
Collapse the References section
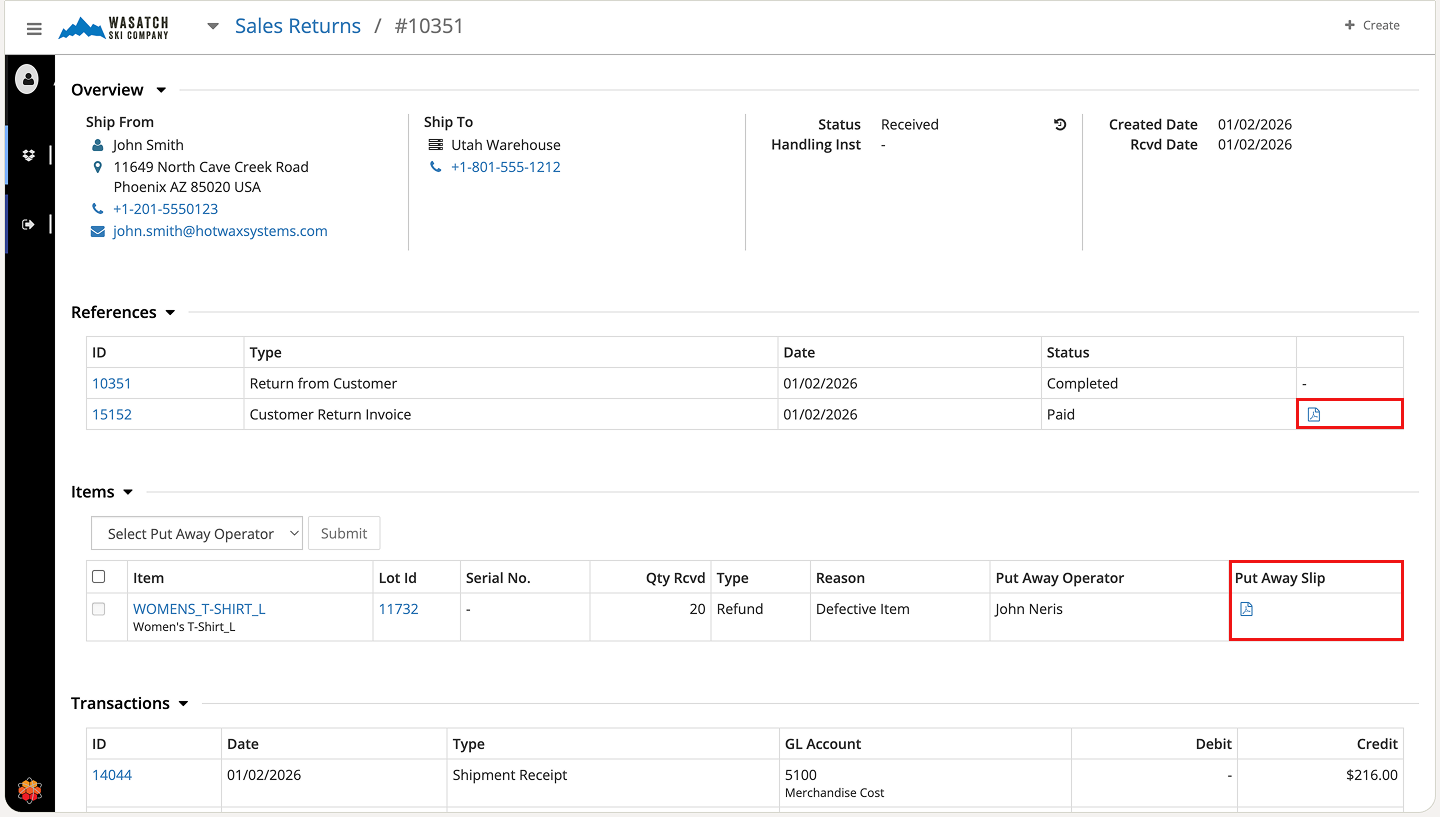tap(170, 313)
